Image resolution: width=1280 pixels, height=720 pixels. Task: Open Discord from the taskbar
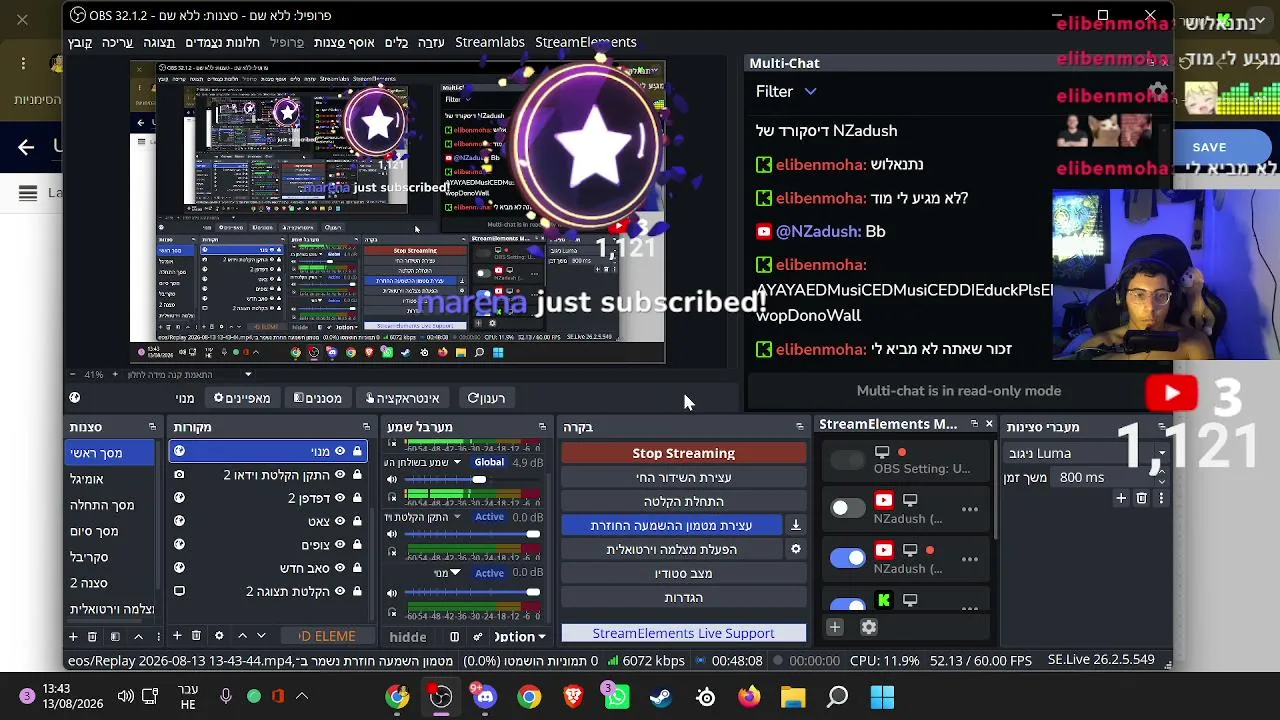485,697
